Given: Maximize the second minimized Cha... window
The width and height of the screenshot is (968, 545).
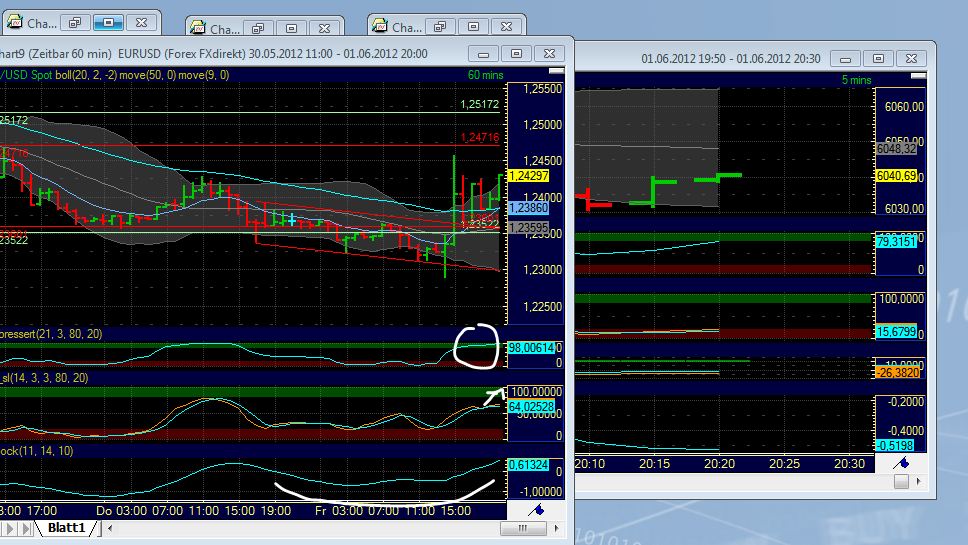Looking at the screenshot, I should coord(291,28).
